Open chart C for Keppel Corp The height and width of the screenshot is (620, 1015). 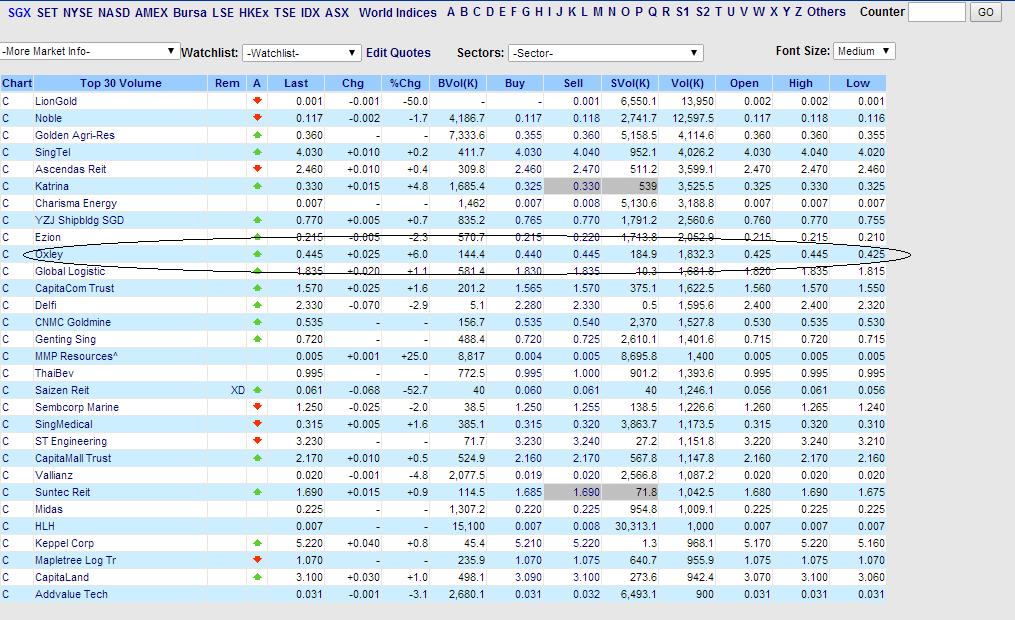(x=6, y=543)
